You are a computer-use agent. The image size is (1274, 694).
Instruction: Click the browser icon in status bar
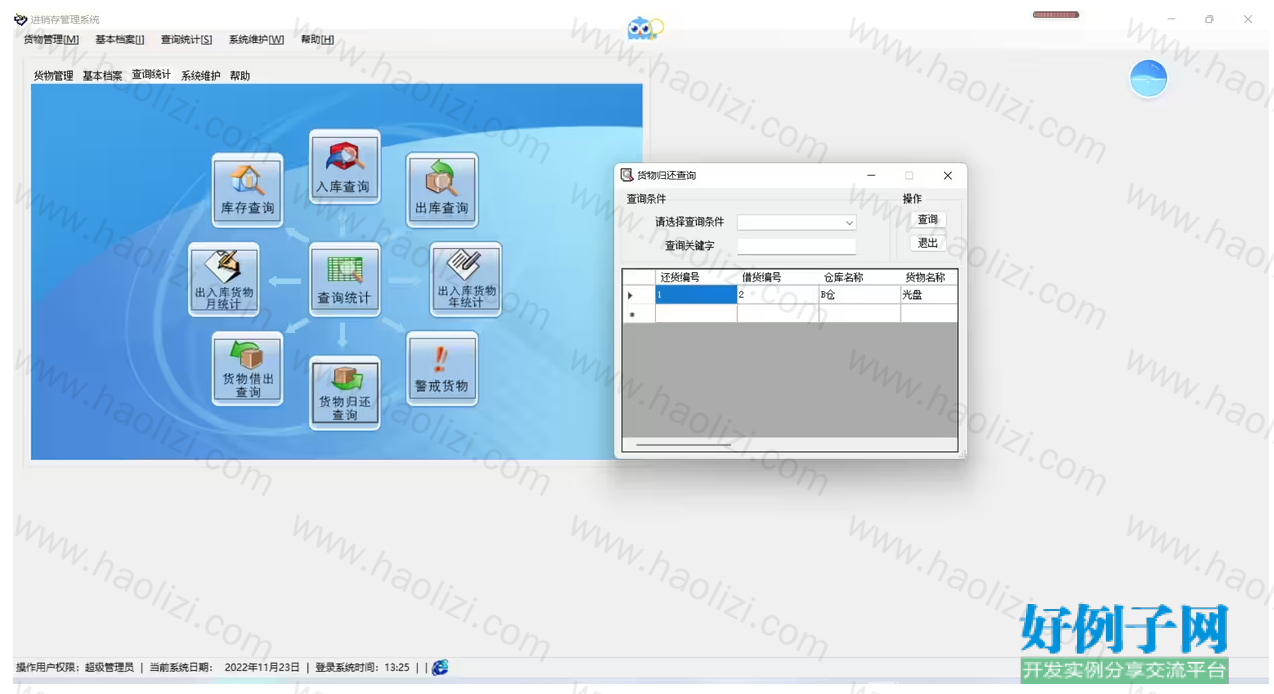tap(440, 667)
